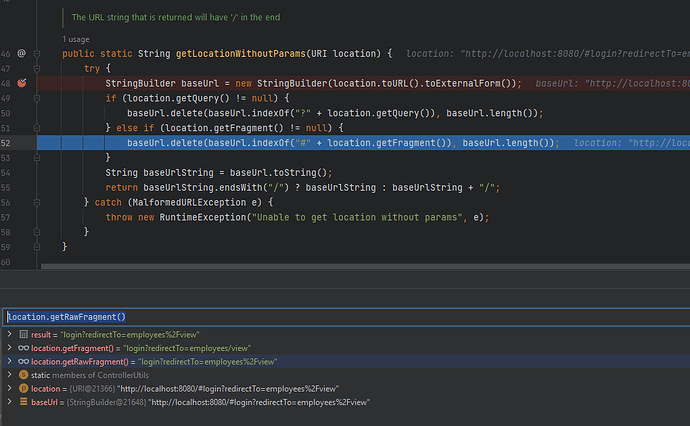Click the evaluate expression input field
Image resolution: width=690 pixels, height=426 pixels.
(x=348, y=317)
